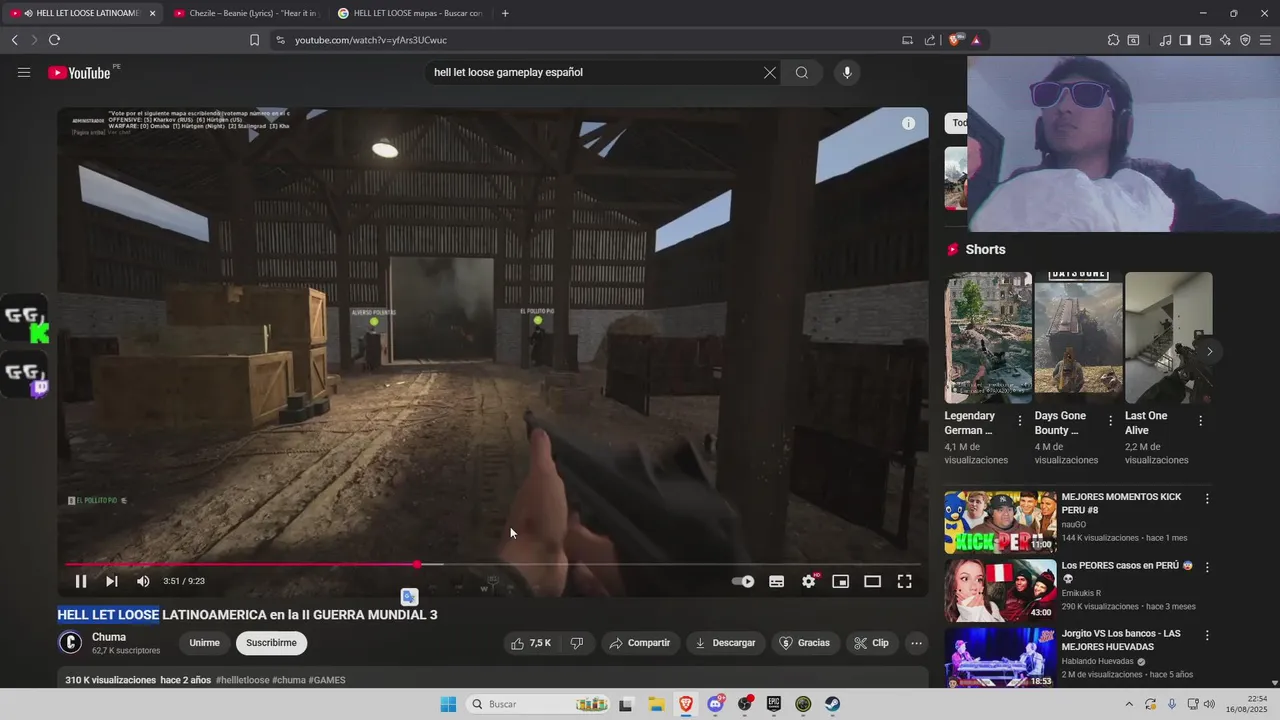Screen dimensions: 1280x720
Task: Open the Days Gone Bounty short
Action: (1078, 338)
